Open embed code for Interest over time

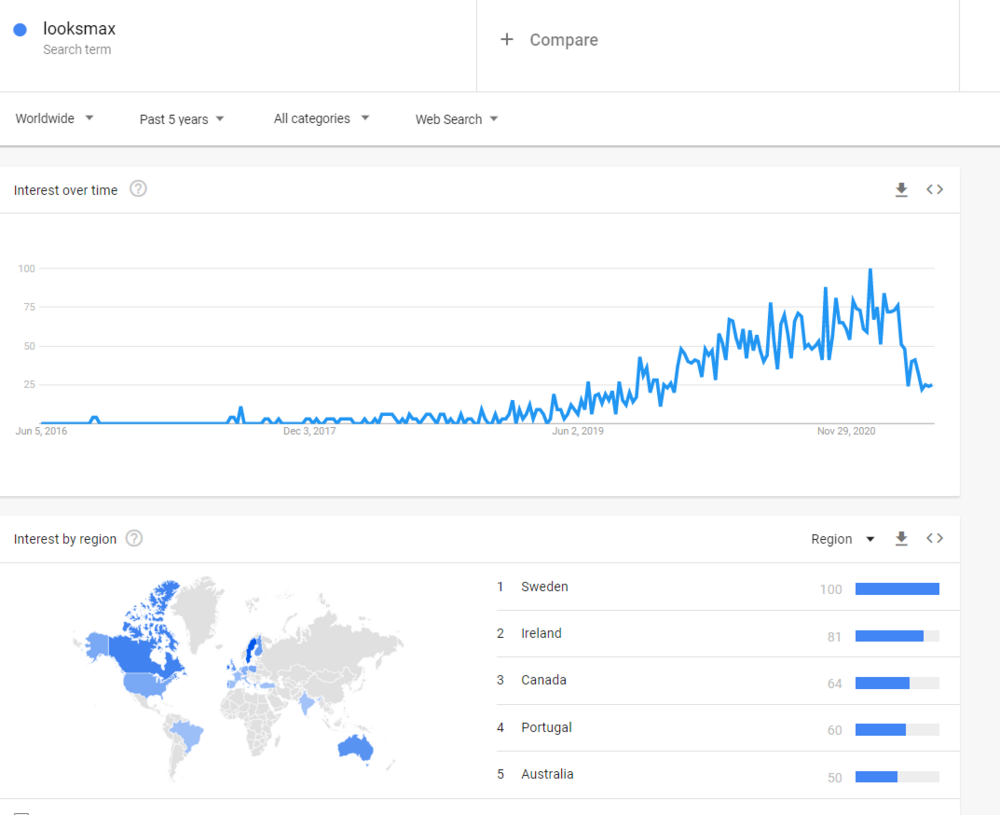tap(934, 190)
